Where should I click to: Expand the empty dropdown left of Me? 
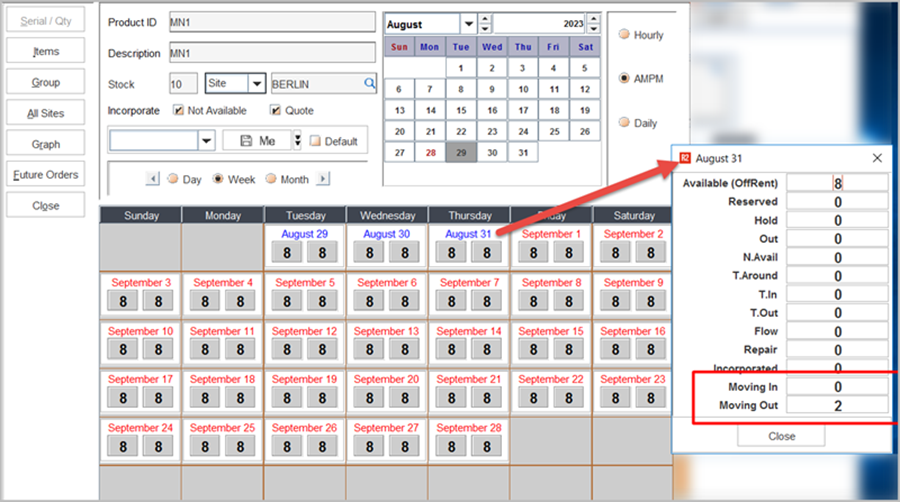[x=206, y=141]
